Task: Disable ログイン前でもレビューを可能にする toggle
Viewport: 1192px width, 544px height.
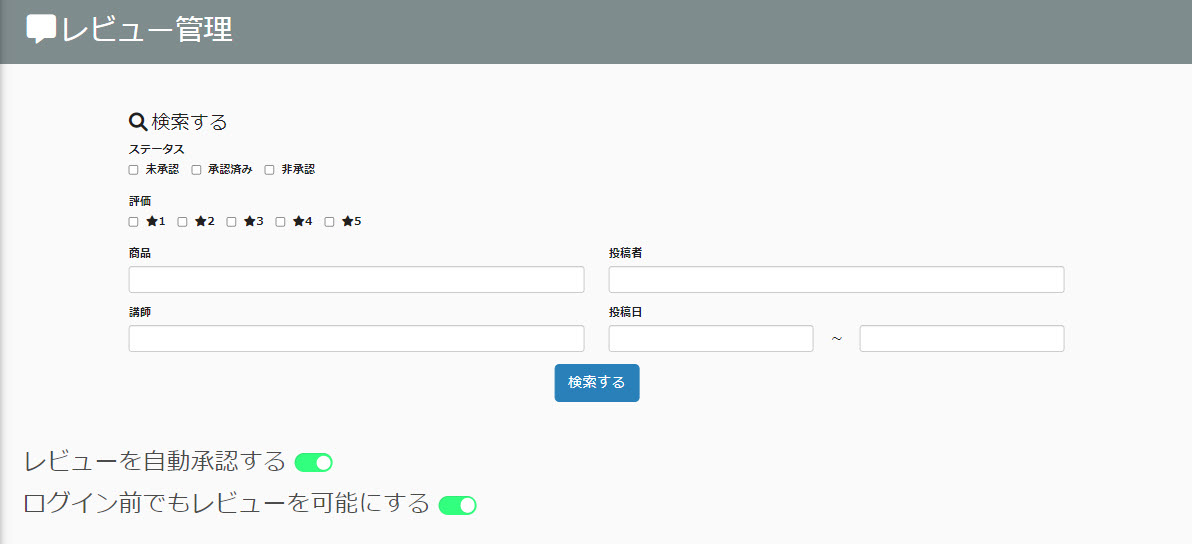Action: point(457,505)
